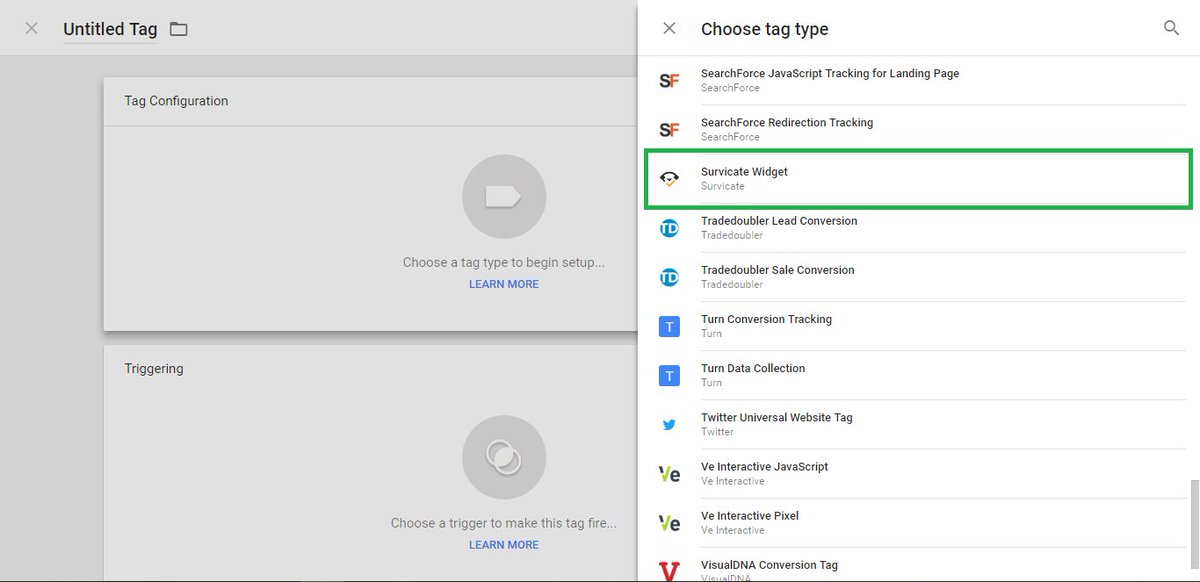Screen dimensions: 1200x582
Task: Open LEARN MORE link in Tag Configuration
Action: [504, 284]
